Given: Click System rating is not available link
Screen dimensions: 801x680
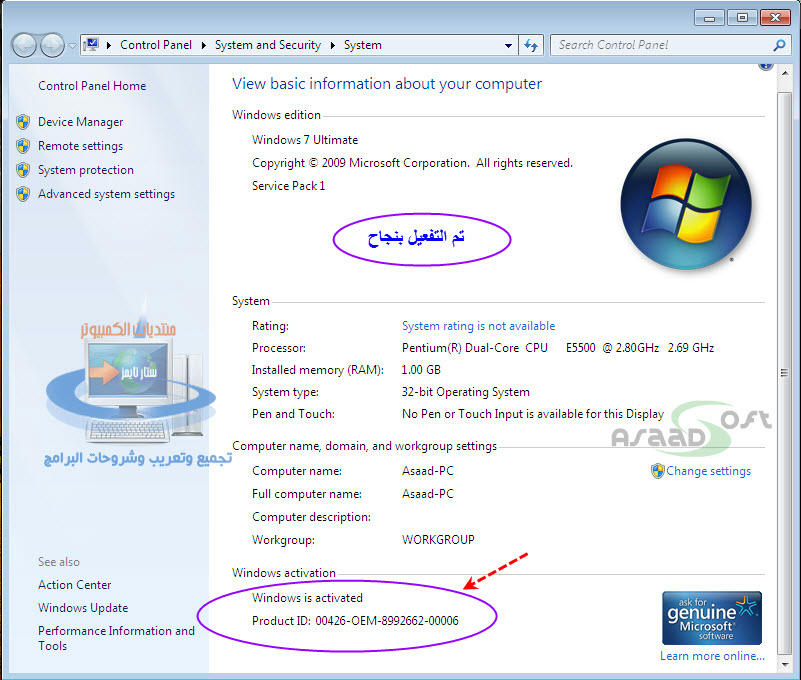Looking at the screenshot, I should (x=478, y=326).
